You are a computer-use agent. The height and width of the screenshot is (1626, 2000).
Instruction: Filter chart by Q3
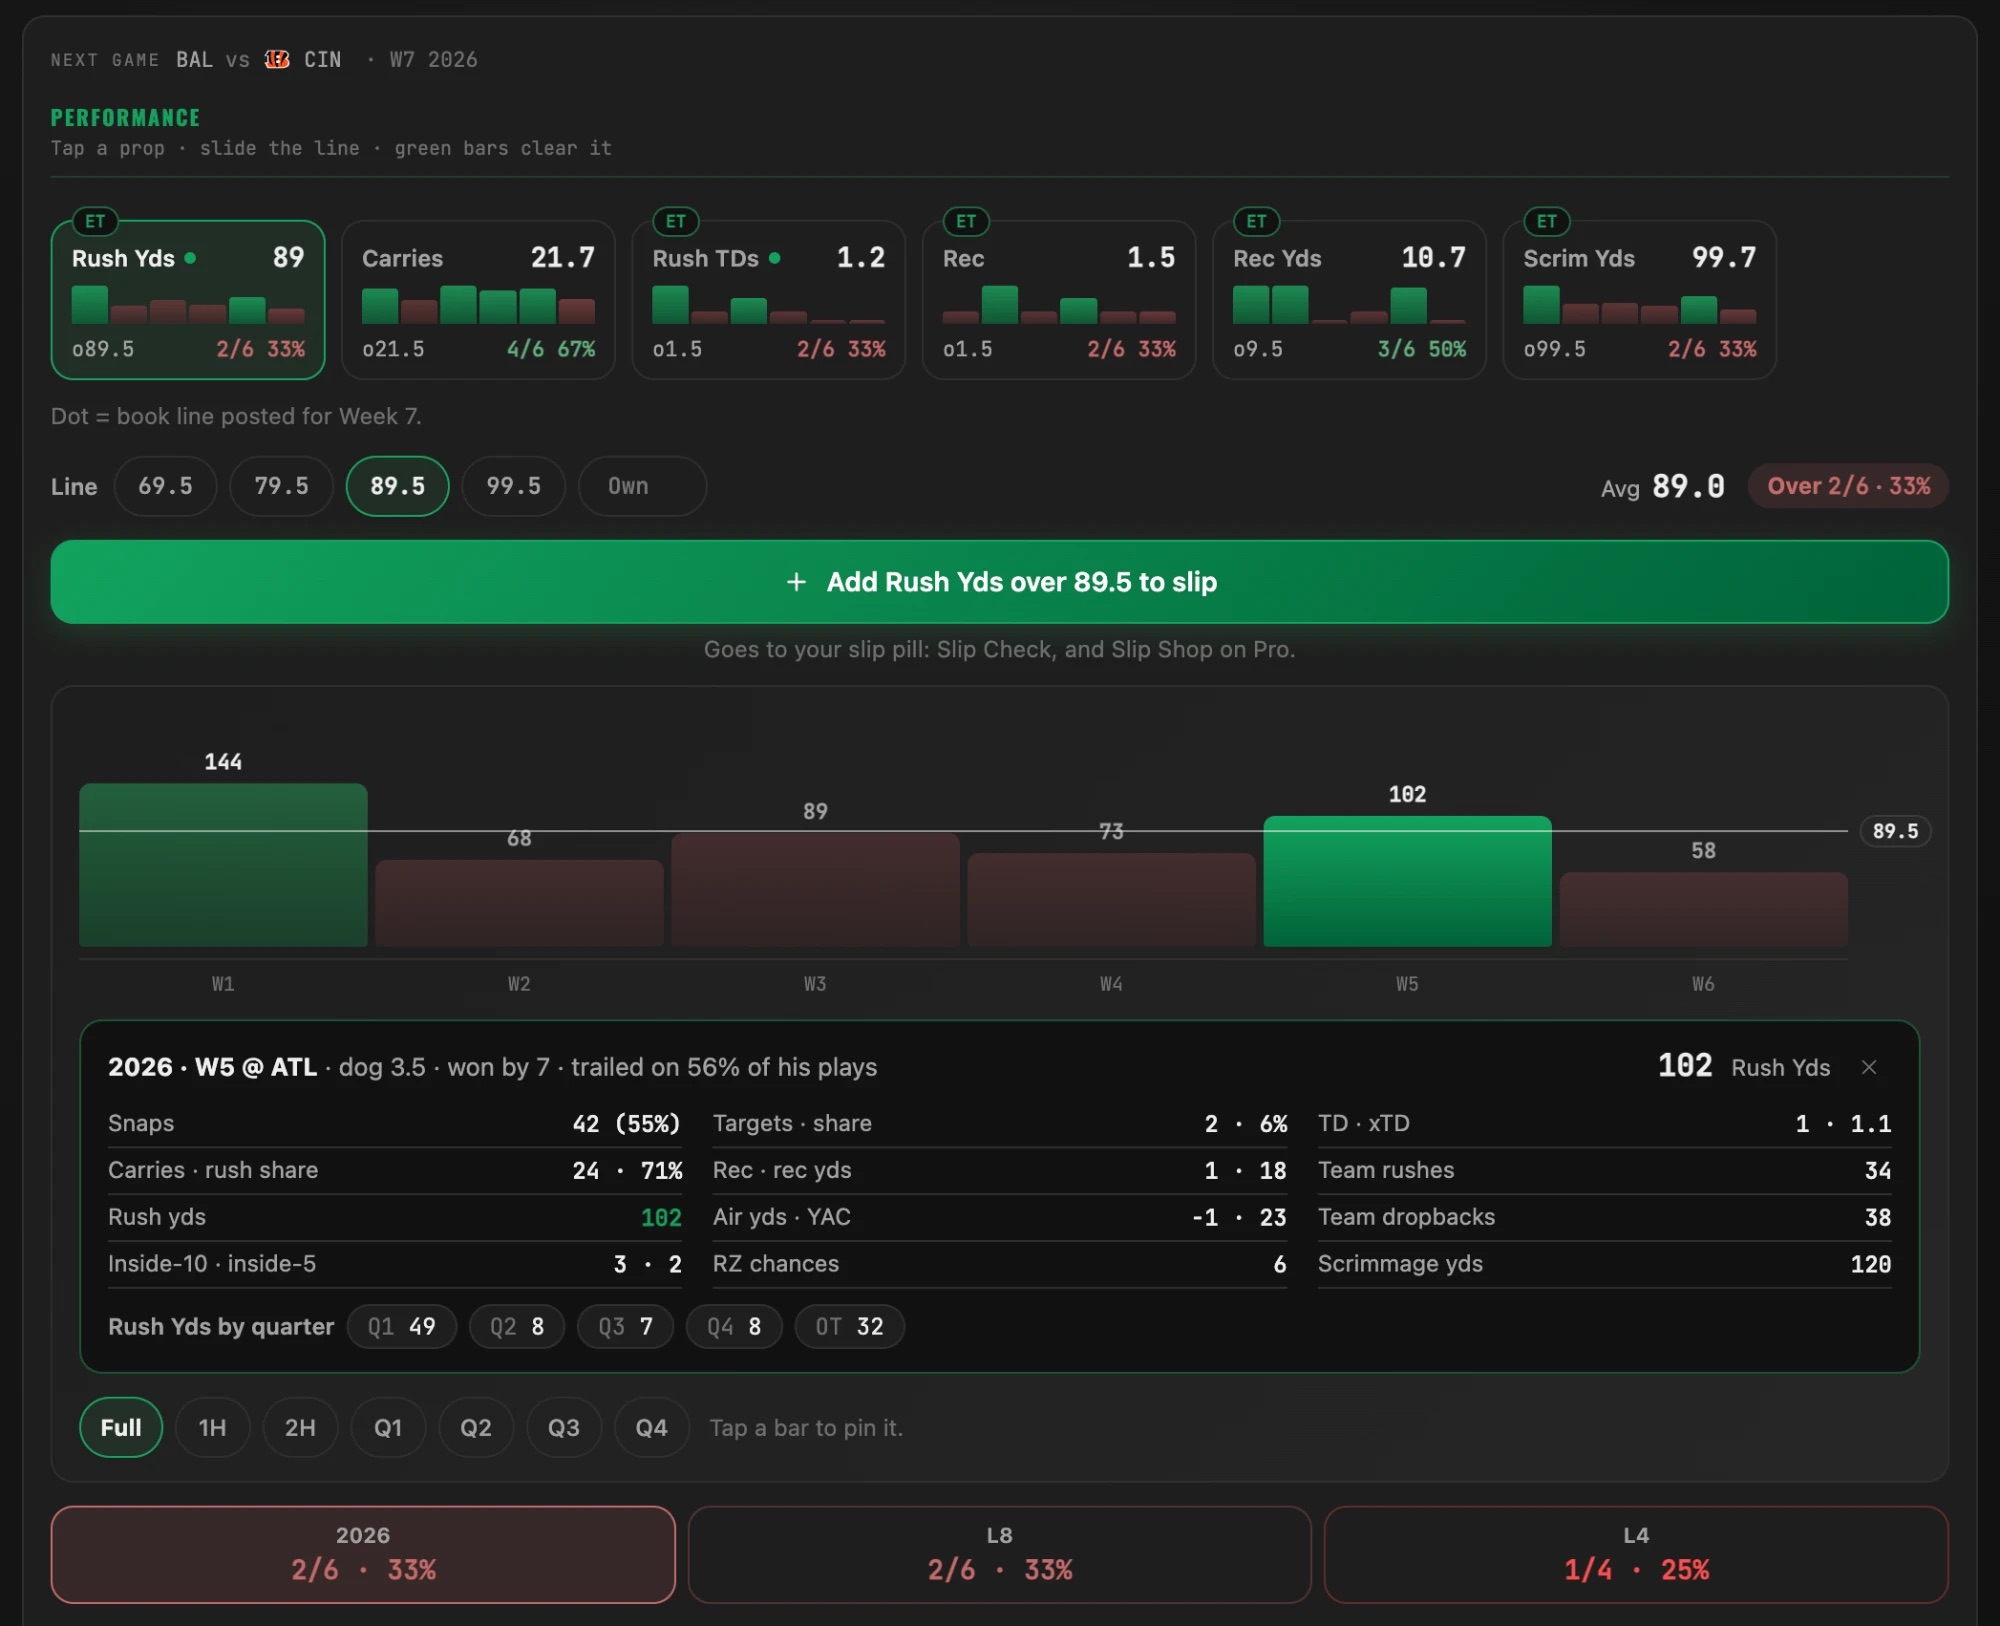tap(564, 1428)
